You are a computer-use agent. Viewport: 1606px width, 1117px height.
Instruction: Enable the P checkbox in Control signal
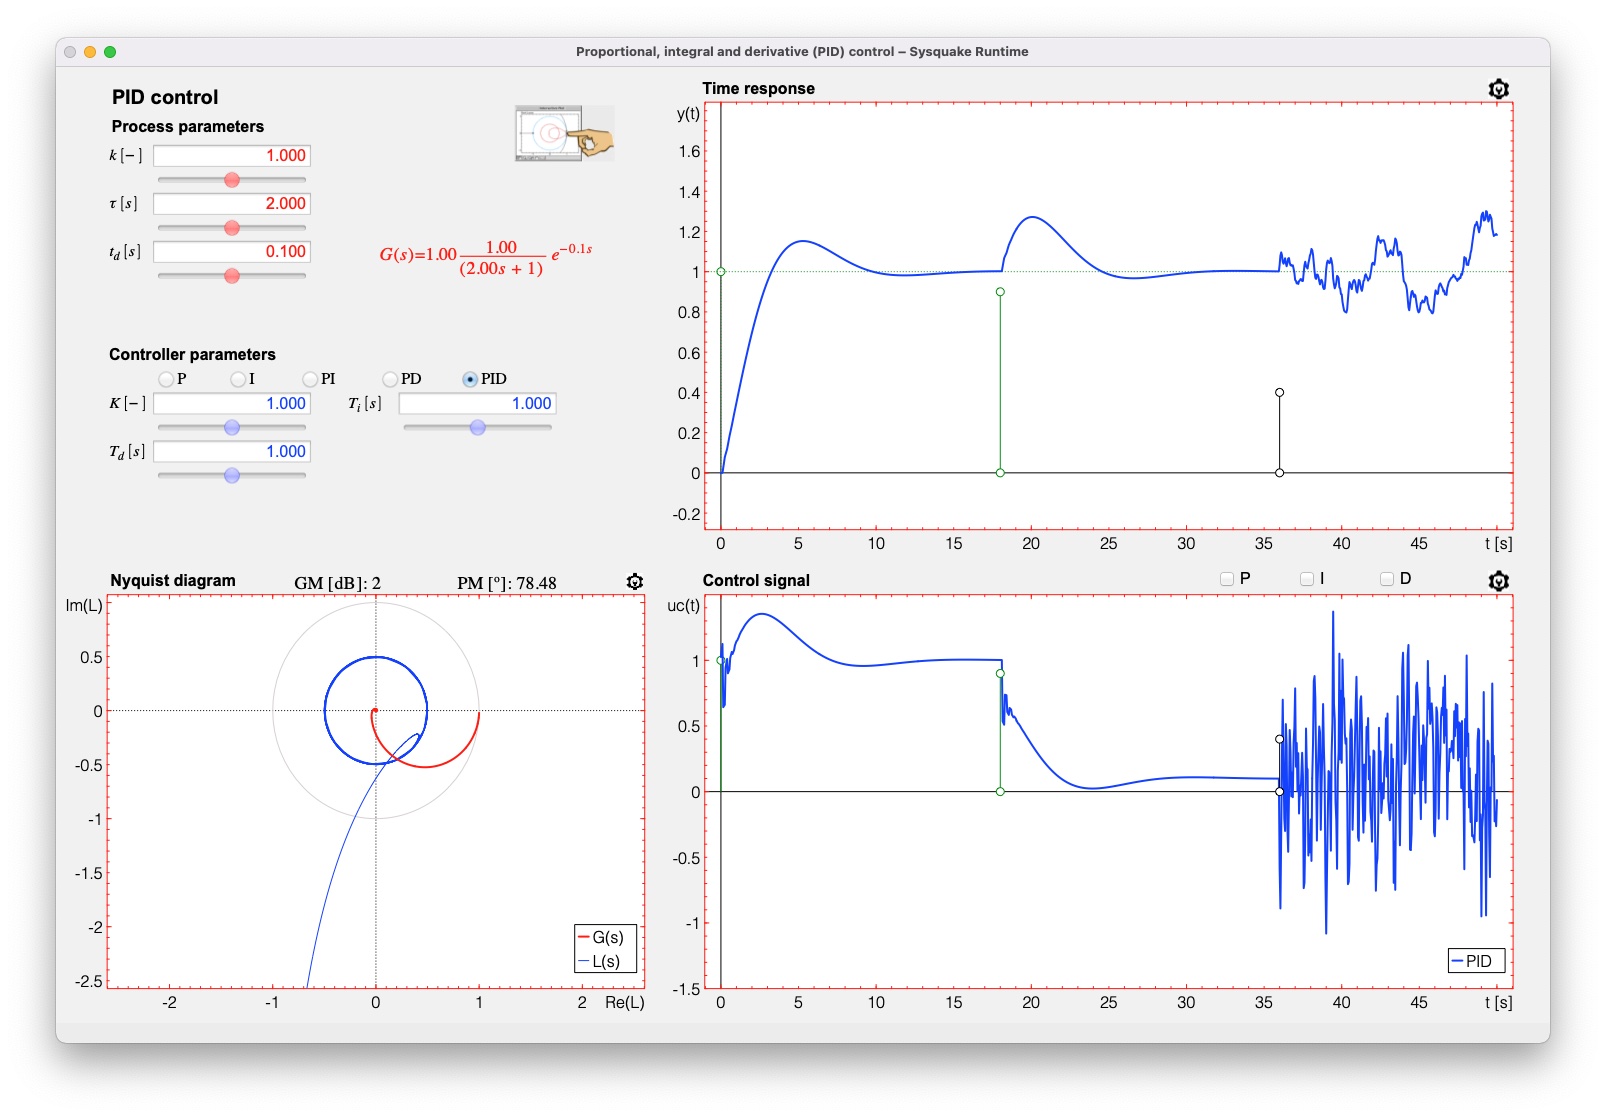(x=1227, y=579)
